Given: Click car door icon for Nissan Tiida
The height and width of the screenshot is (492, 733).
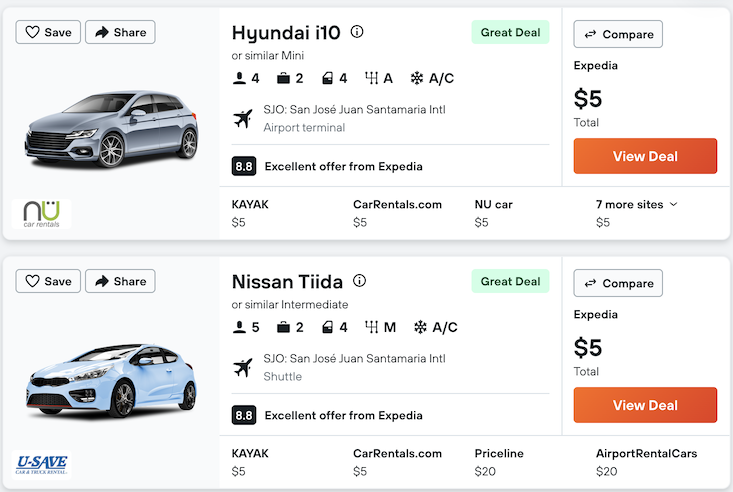Looking at the screenshot, I should (328, 327).
